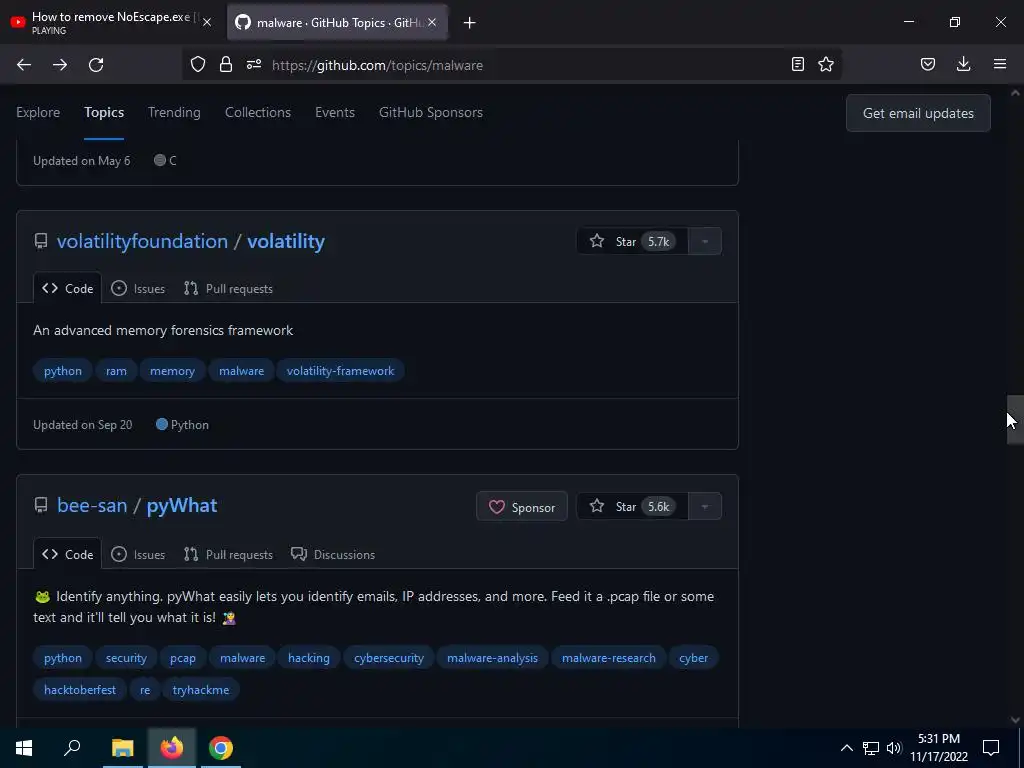The width and height of the screenshot is (1024, 768).
Task: Open the Windows Start menu
Action: 24,748
